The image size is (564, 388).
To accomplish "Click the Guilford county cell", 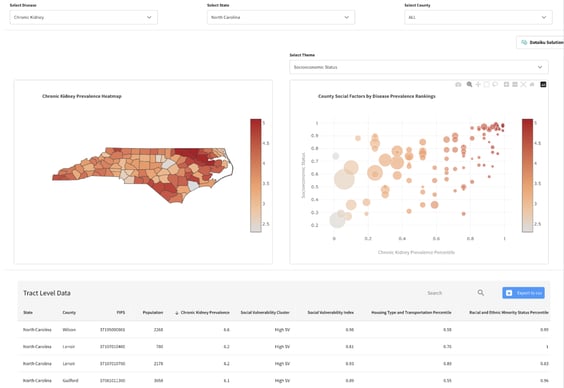I will pyautogui.click(x=70, y=380).
